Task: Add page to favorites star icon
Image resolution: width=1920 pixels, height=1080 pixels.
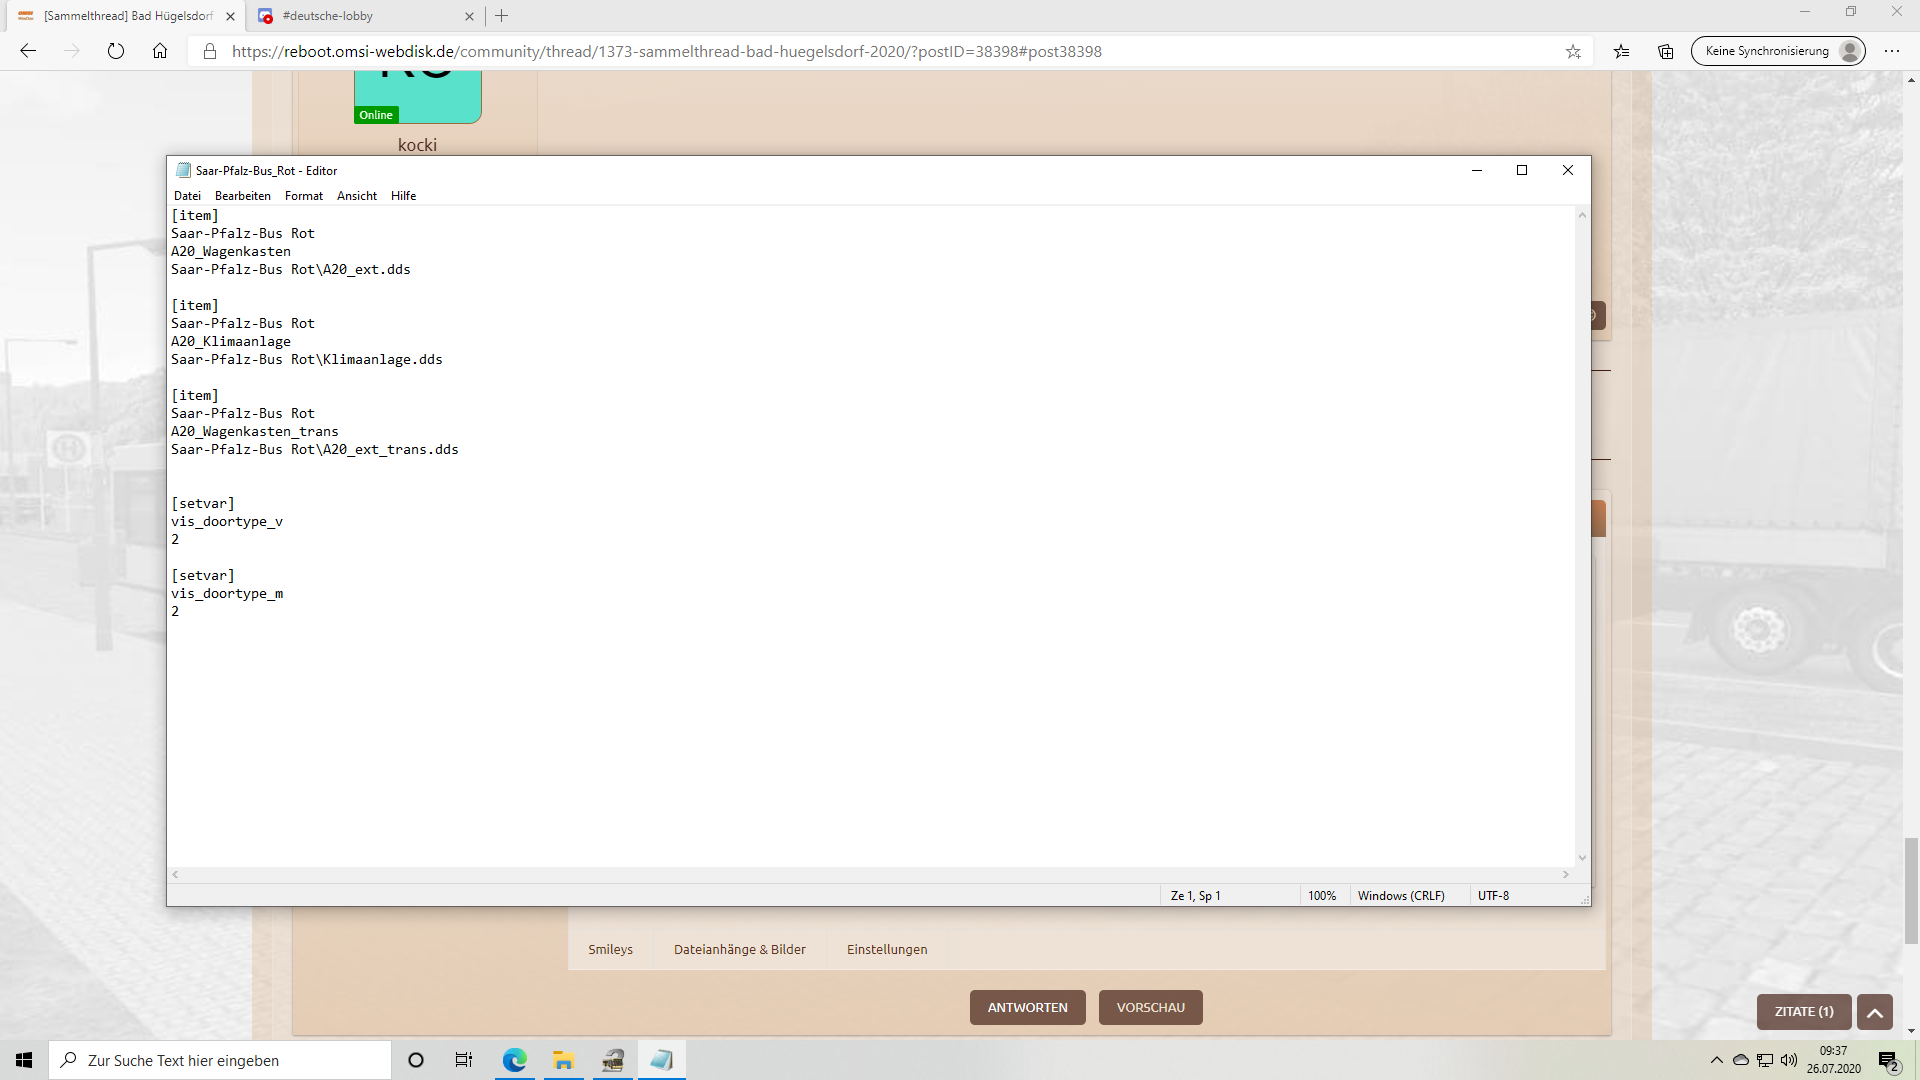Action: pyautogui.click(x=1573, y=51)
